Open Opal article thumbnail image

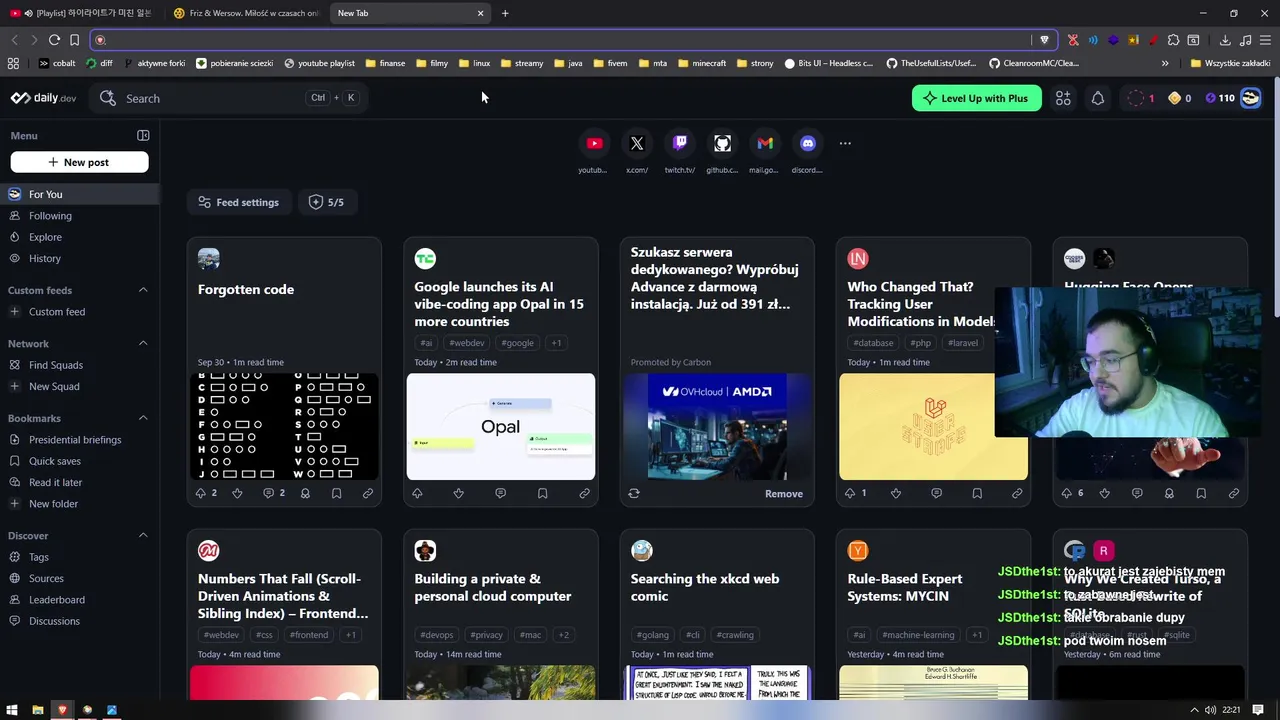point(500,427)
